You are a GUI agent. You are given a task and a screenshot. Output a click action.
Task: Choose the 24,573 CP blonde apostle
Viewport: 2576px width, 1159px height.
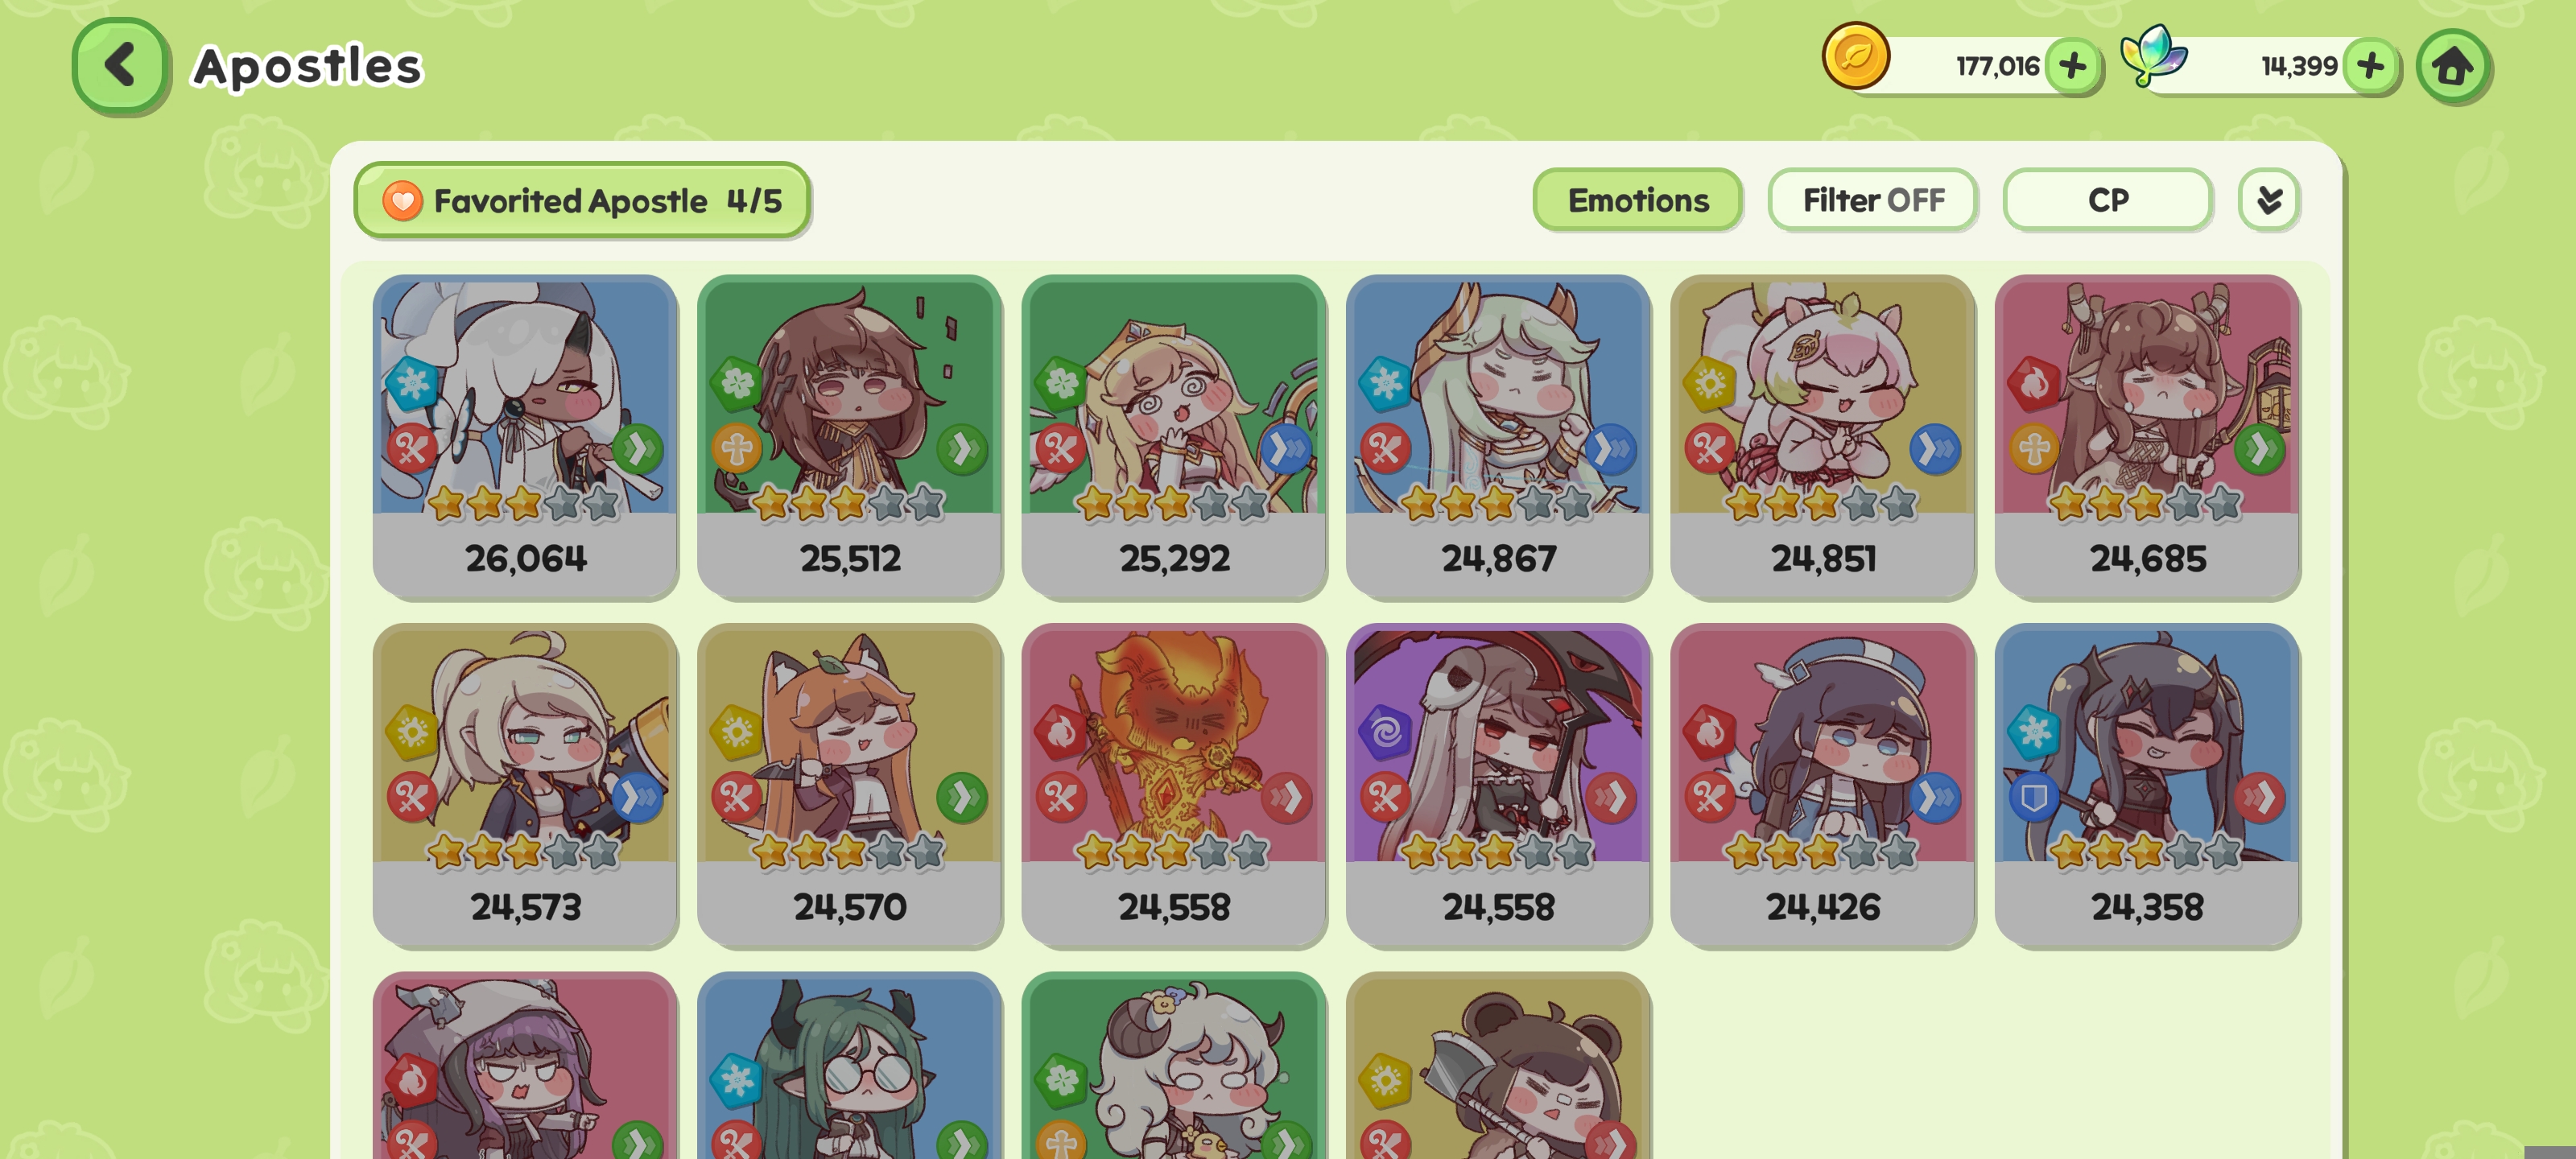pyautogui.click(x=526, y=786)
